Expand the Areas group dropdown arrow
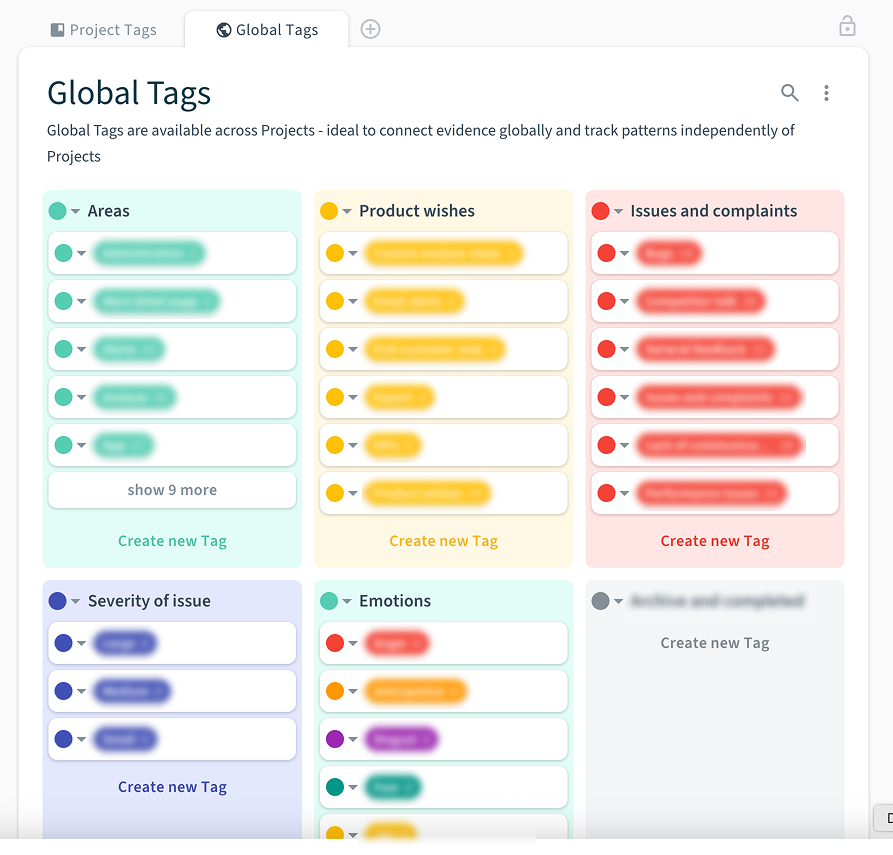This screenshot has width=893, height=855. [x=75, y=211]
